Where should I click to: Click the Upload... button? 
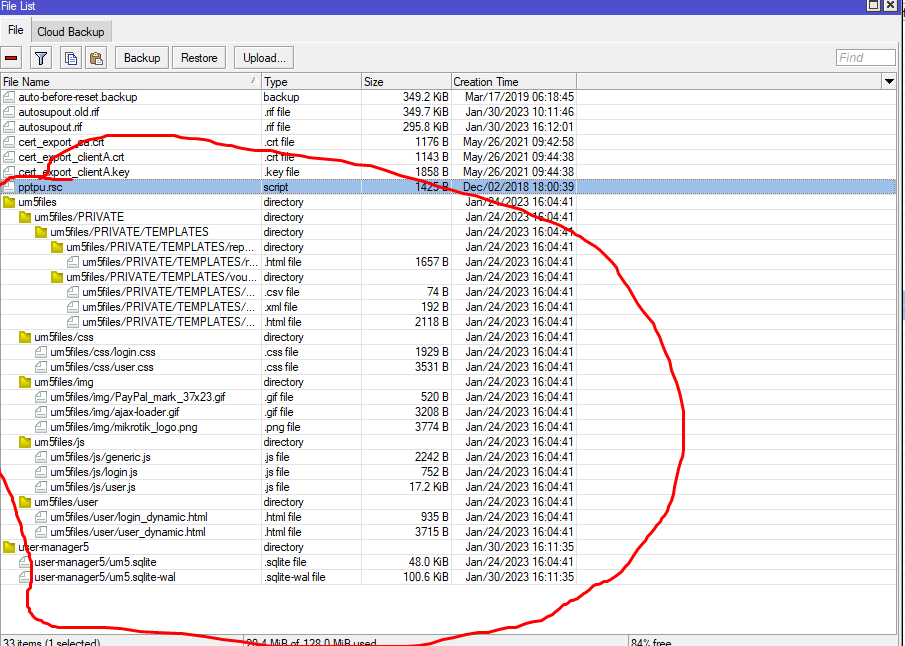264,58
